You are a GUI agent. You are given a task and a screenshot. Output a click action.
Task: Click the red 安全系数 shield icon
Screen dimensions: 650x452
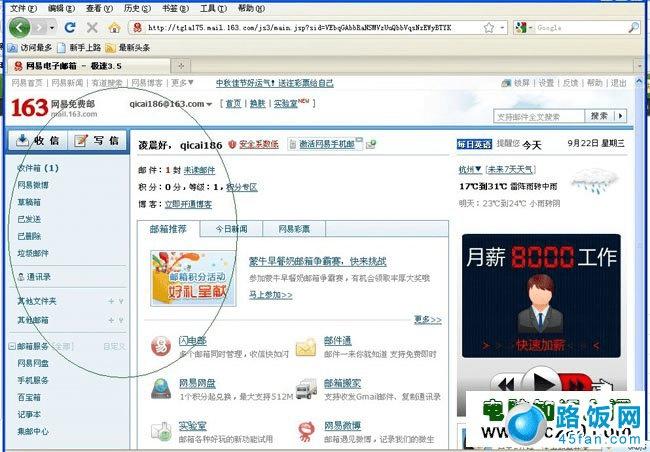232,144
